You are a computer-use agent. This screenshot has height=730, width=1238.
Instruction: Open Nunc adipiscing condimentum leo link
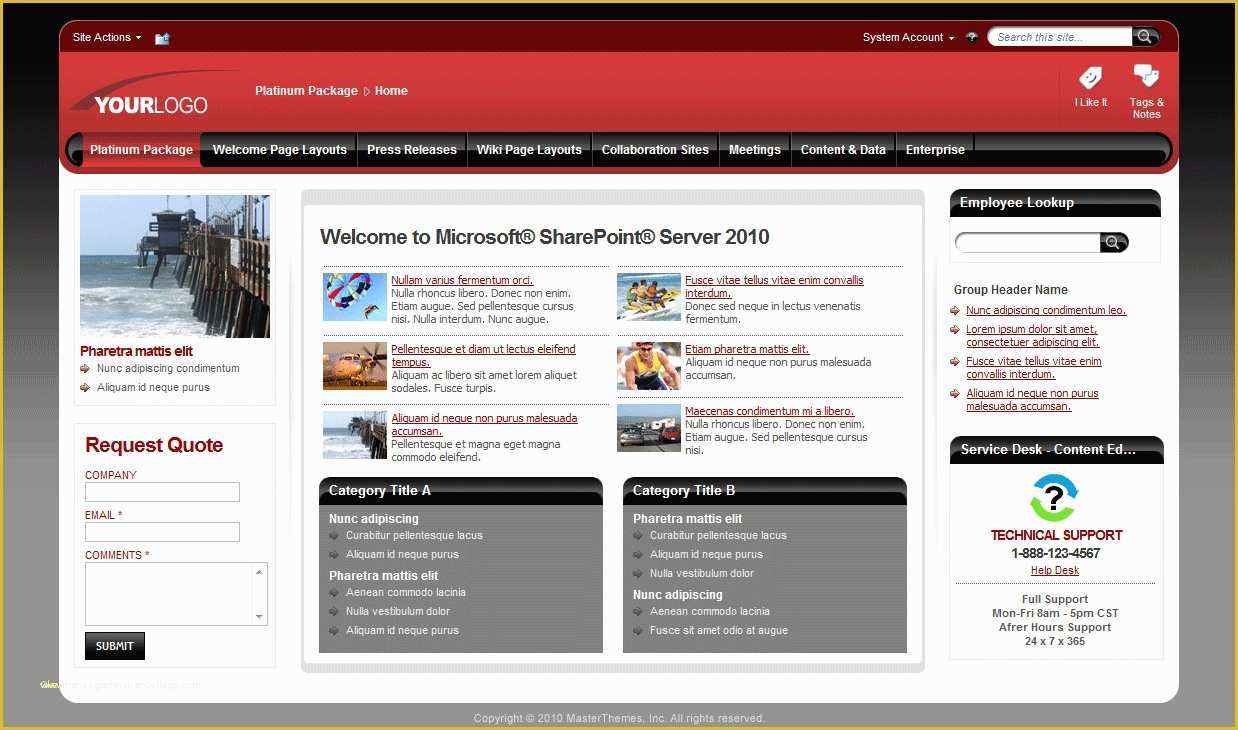click(1046, 311)
